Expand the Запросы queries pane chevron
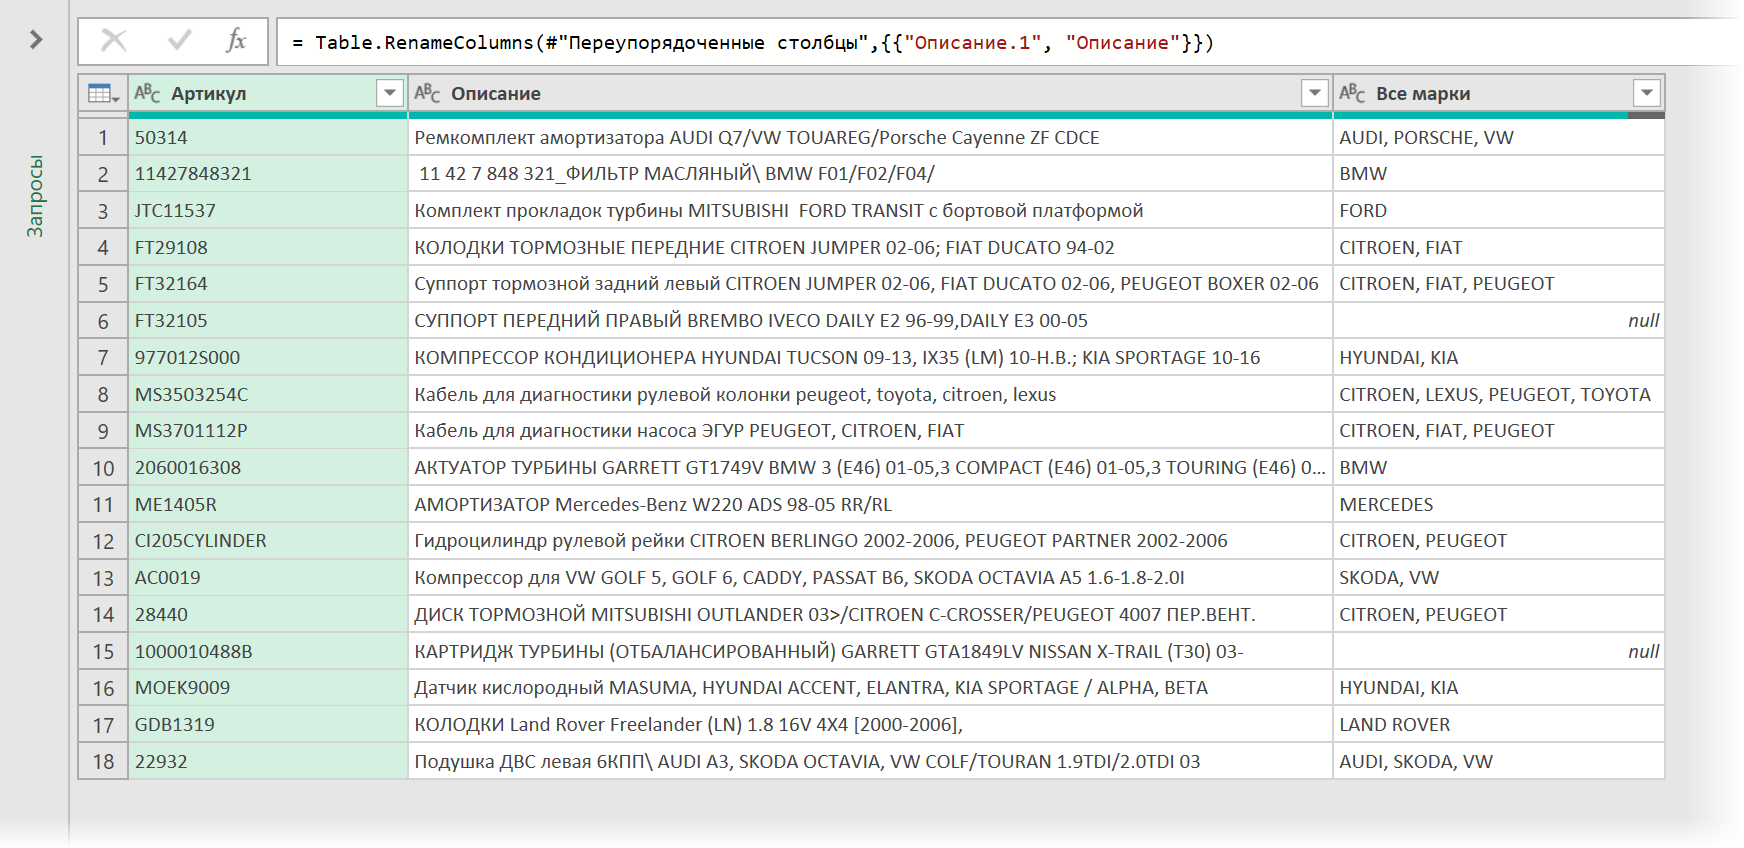 (36, 39)
